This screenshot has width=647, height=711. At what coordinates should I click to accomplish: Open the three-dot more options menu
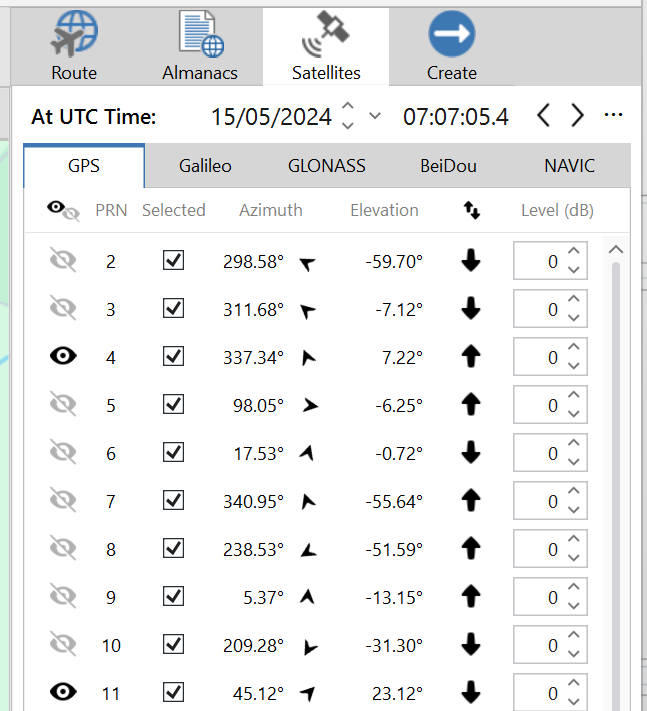[614, 116]
